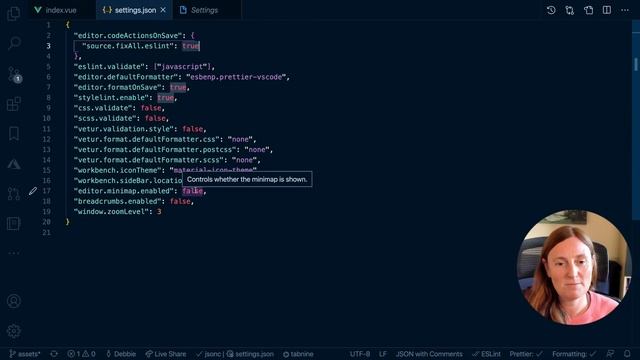Viewport: 640px width, 360px height.
Task: Change LF end of line sequence
Action: [x=382, y=354]
